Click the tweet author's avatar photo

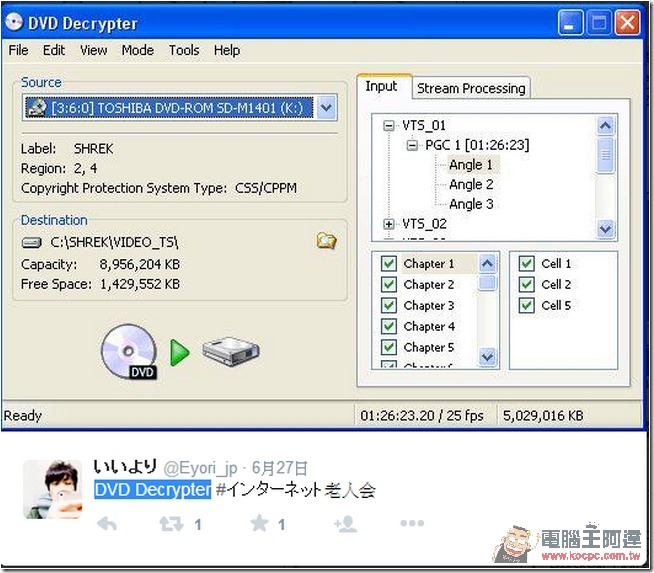point(53,489)
